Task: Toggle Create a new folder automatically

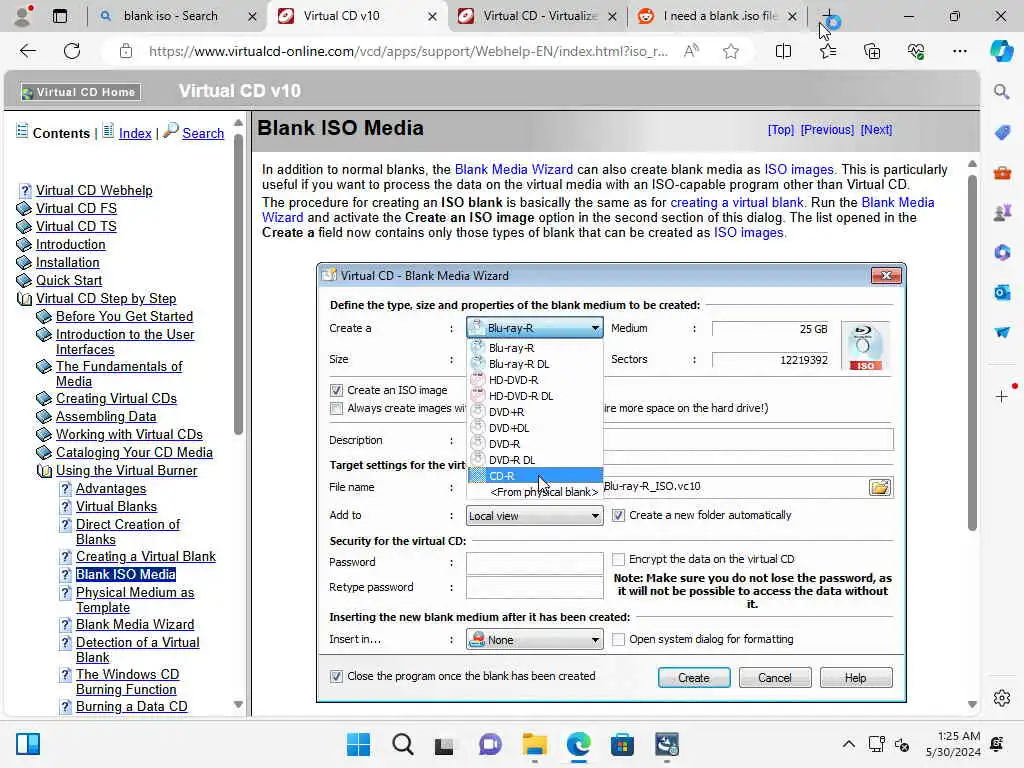Action: tap(618, 515)
